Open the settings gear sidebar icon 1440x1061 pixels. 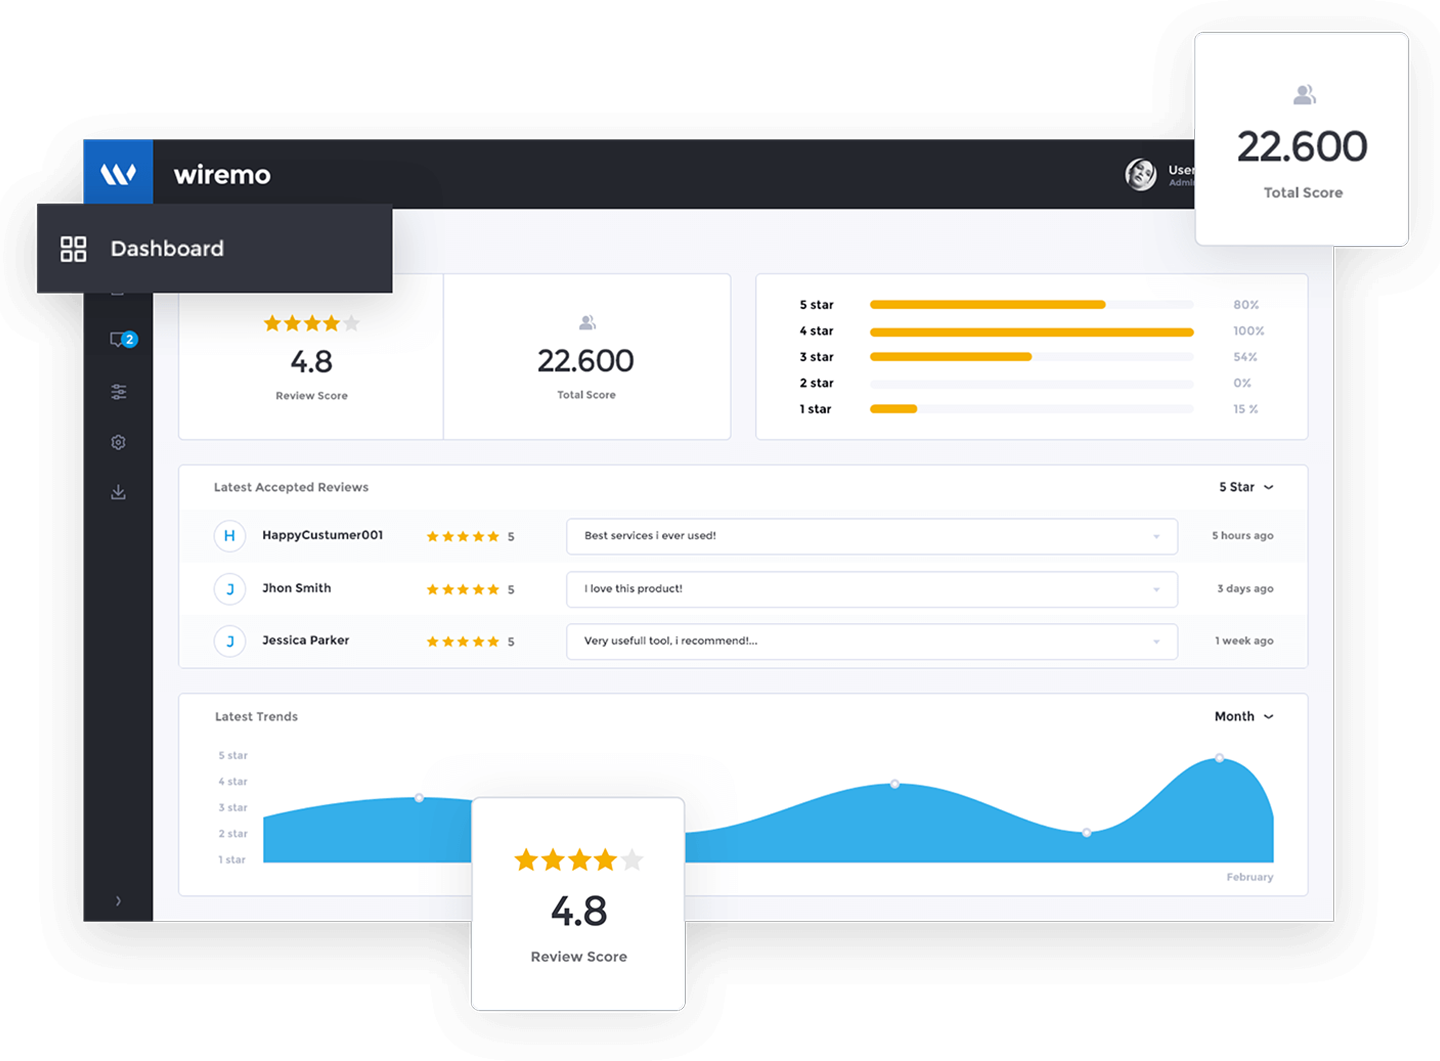point(118,442)
